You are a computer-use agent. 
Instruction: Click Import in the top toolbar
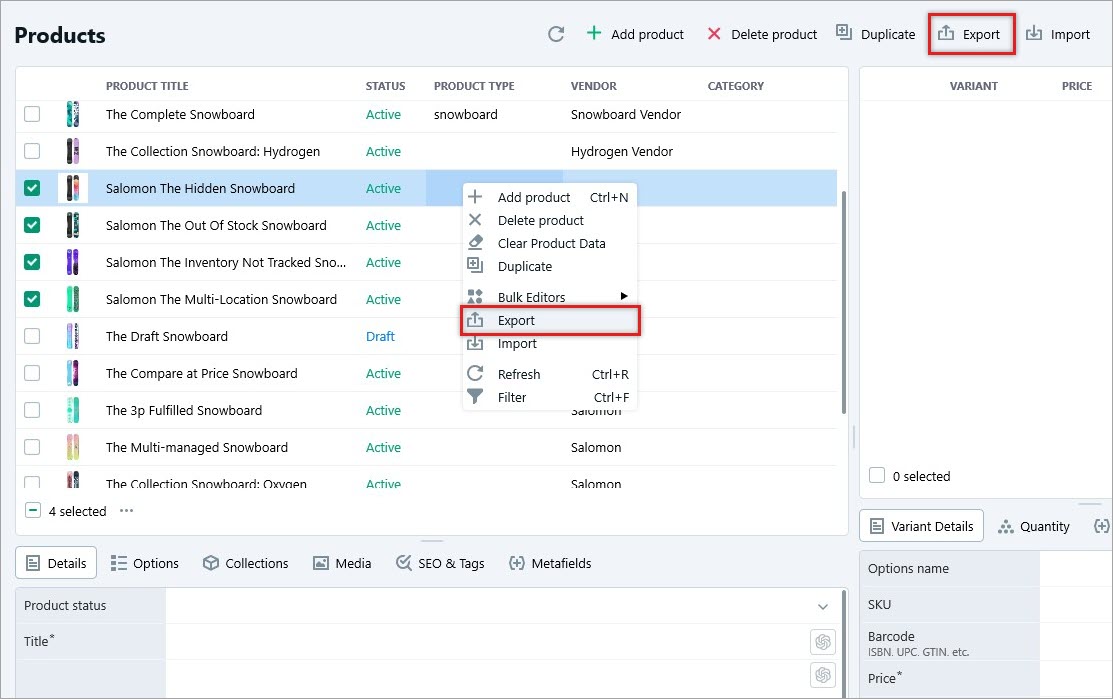pos(1058,34)
